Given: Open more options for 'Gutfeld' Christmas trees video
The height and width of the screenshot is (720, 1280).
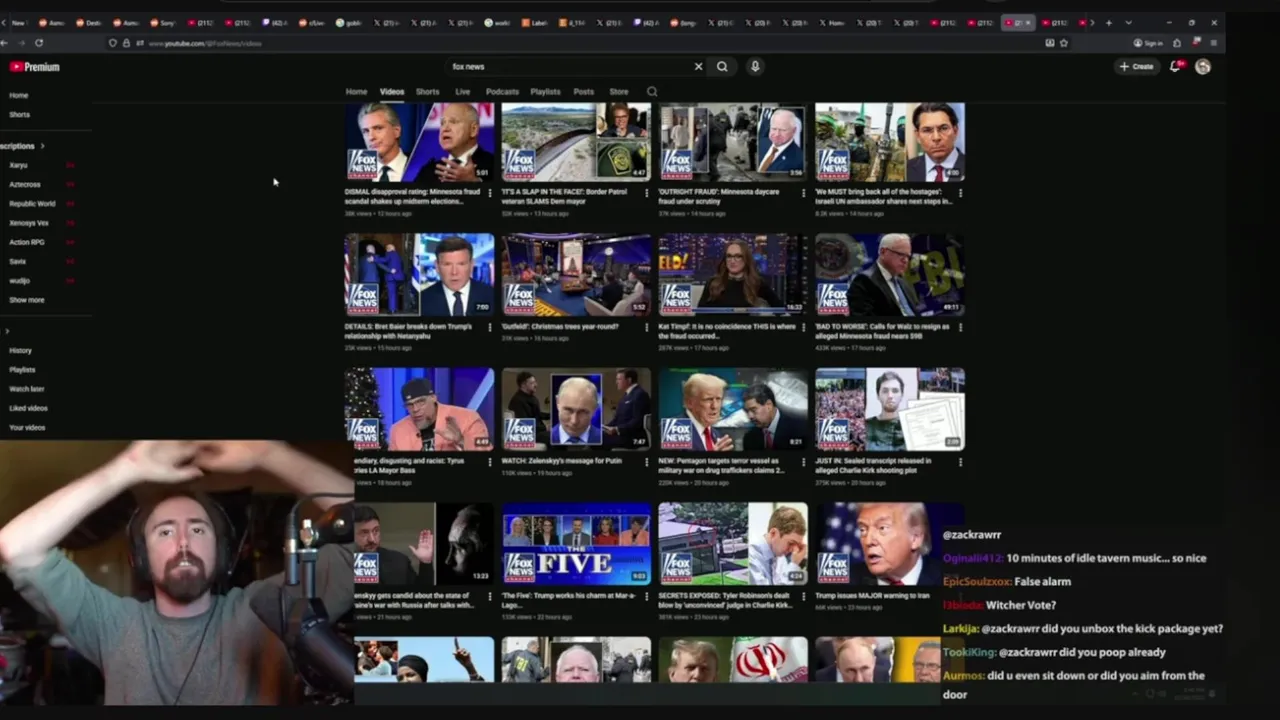Looking at the screenshot, I should pyautogui.click(x=646, y=328).
